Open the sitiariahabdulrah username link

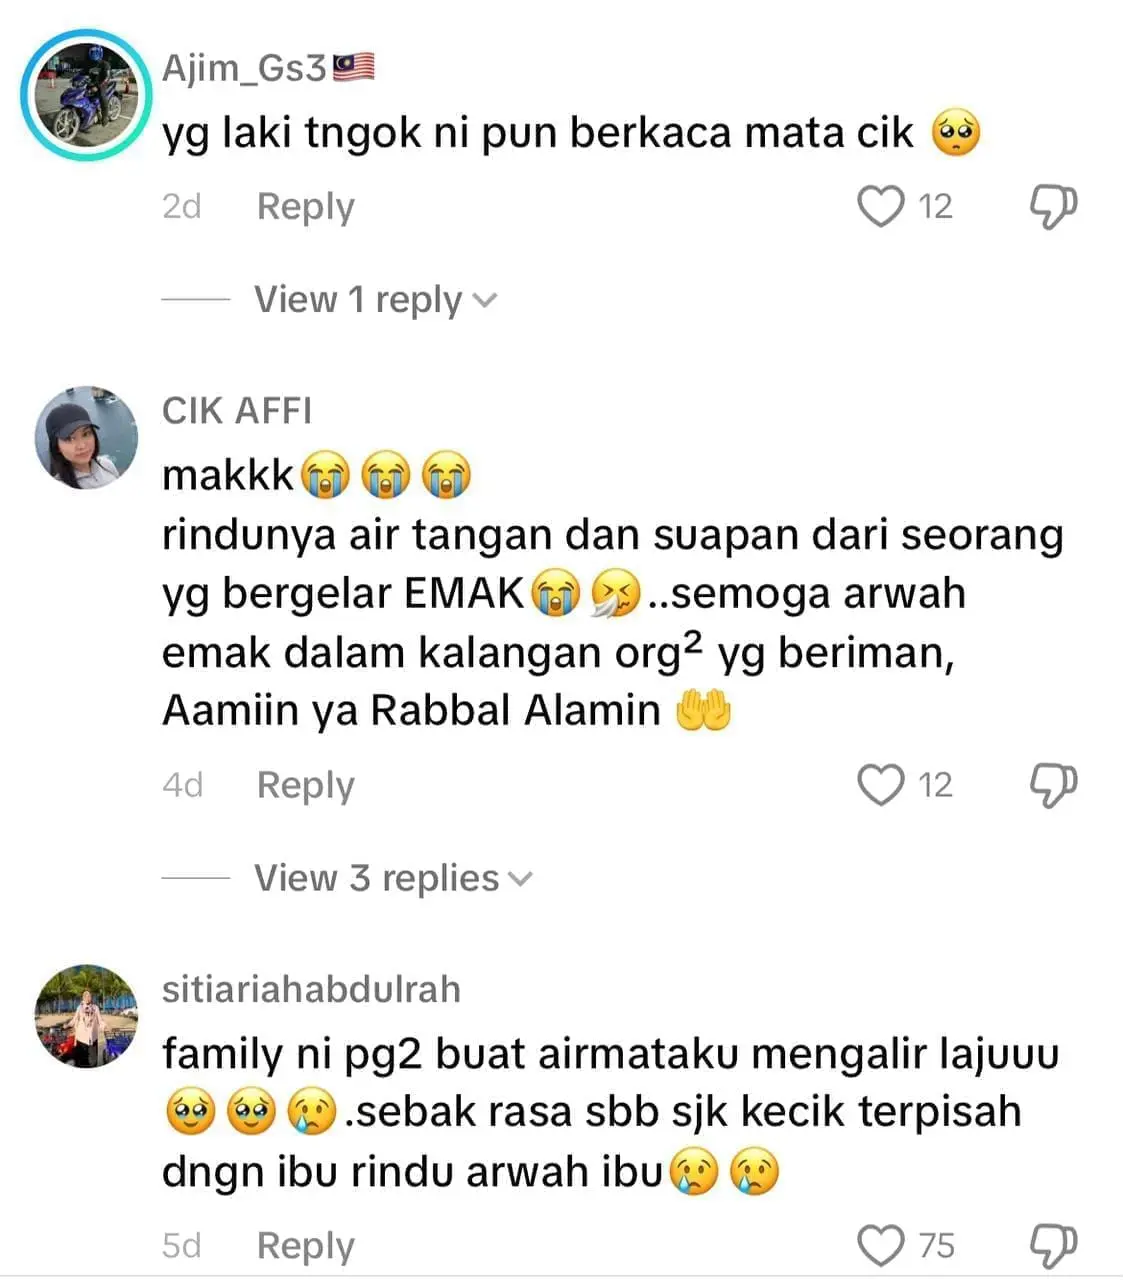[311, 989]
